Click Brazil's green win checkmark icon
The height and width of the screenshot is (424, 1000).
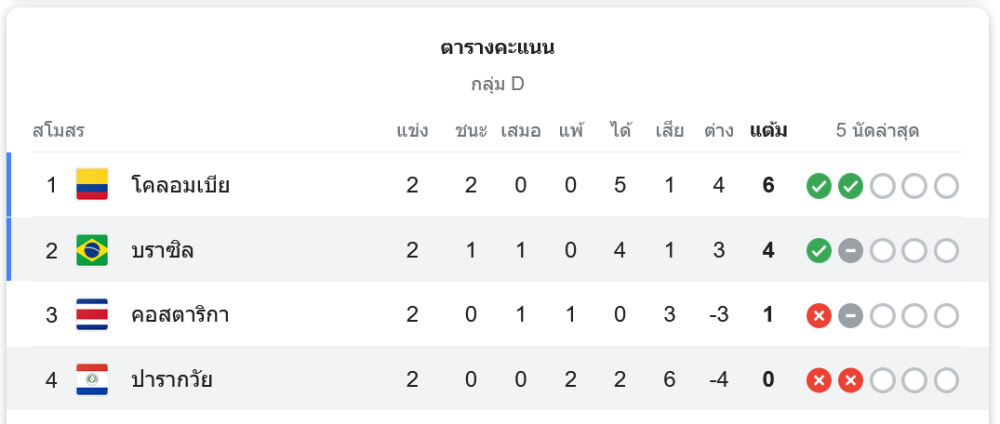(x=819, y=251)
